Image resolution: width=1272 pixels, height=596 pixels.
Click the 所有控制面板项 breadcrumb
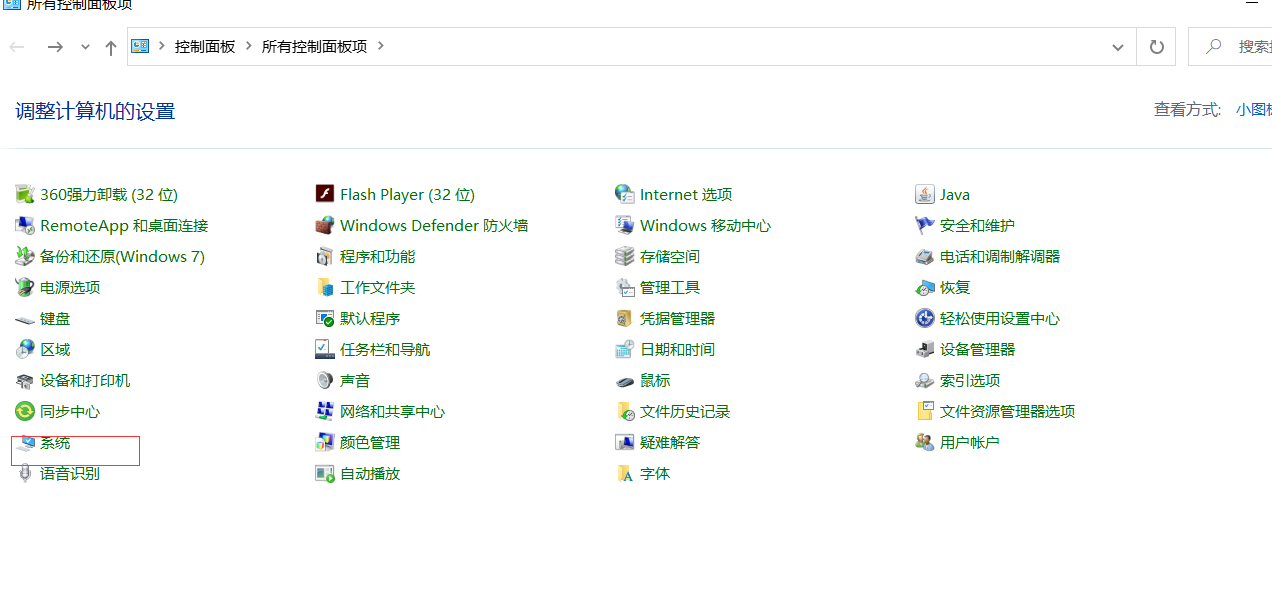[314, 46]
